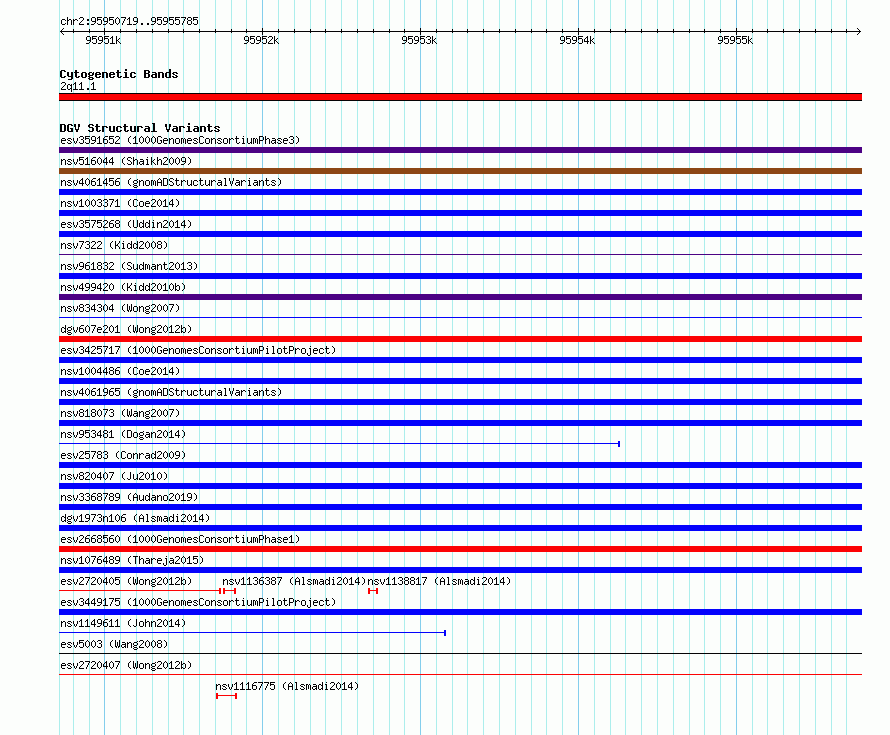Open variant esv5003 (Wang2008) label
This screenshot has width=890, height=735.
[114, 644]
